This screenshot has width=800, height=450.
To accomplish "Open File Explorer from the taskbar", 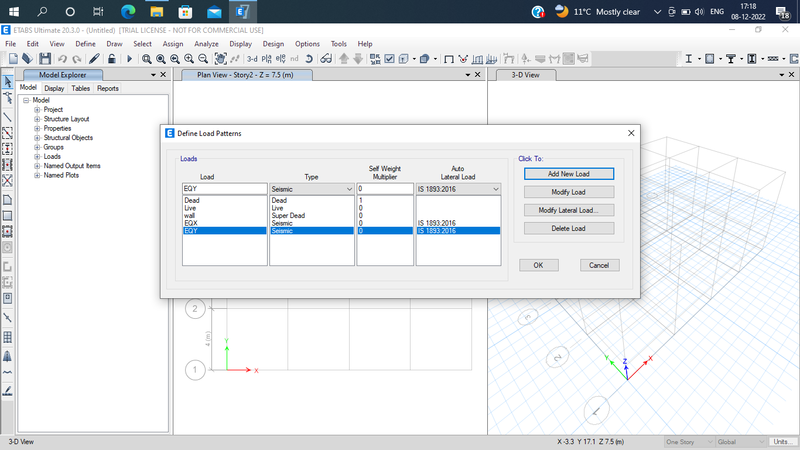I will coord(157,11).
